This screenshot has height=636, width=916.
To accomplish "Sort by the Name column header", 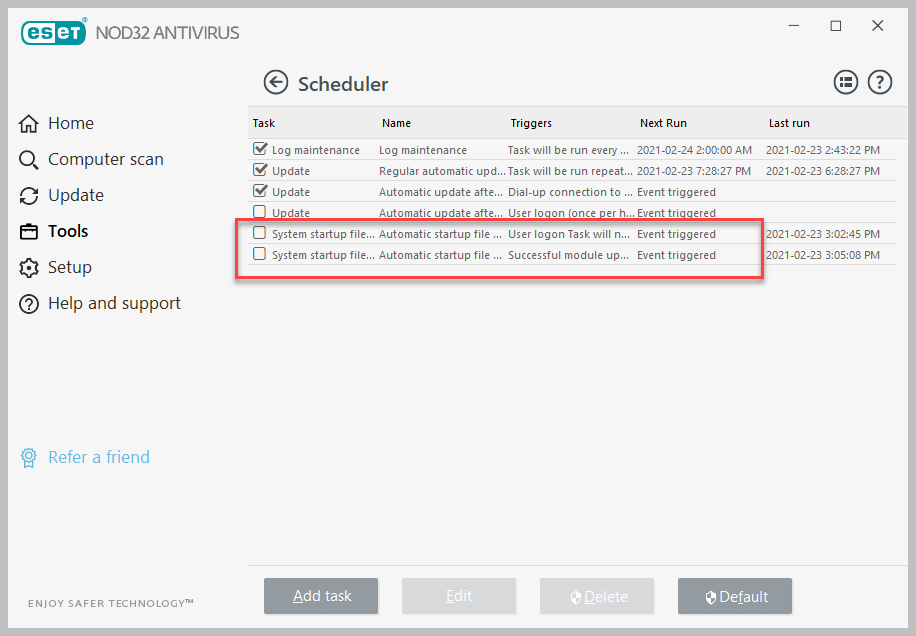I will point(396,123).
